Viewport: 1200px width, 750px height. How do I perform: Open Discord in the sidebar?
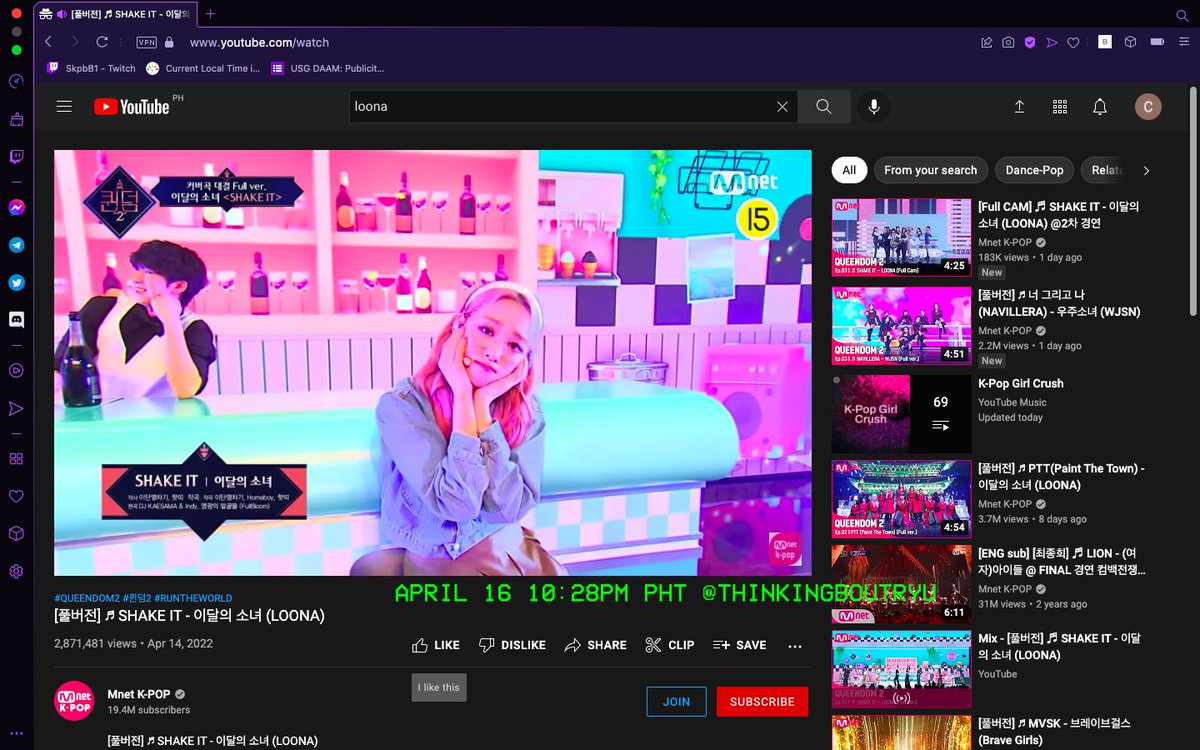click(16, 320)
